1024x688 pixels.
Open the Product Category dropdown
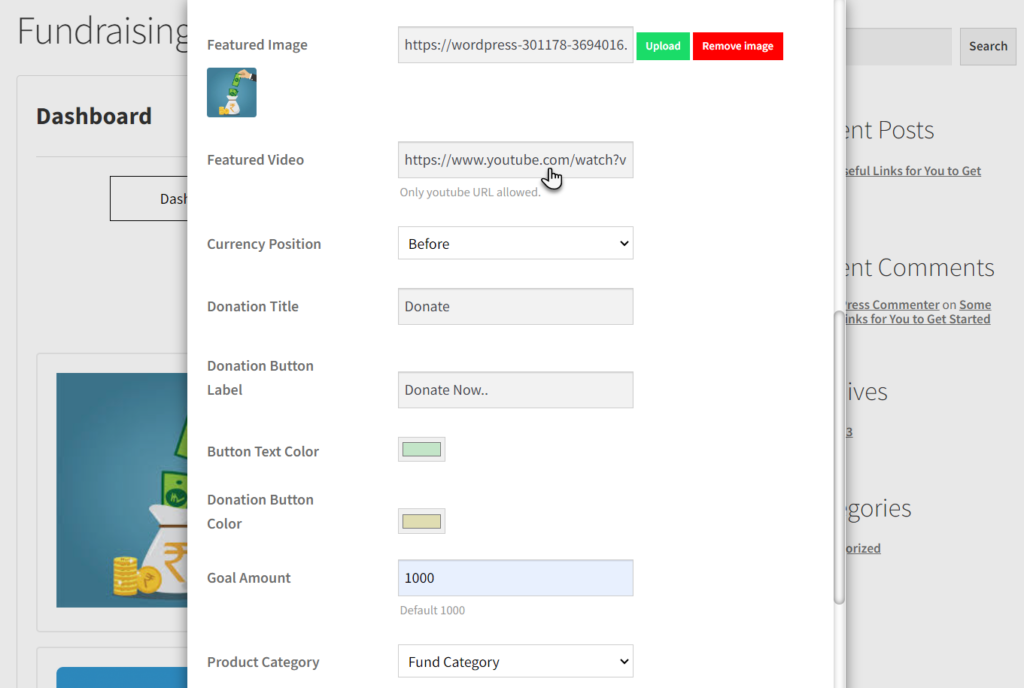(x=515, y=661)
